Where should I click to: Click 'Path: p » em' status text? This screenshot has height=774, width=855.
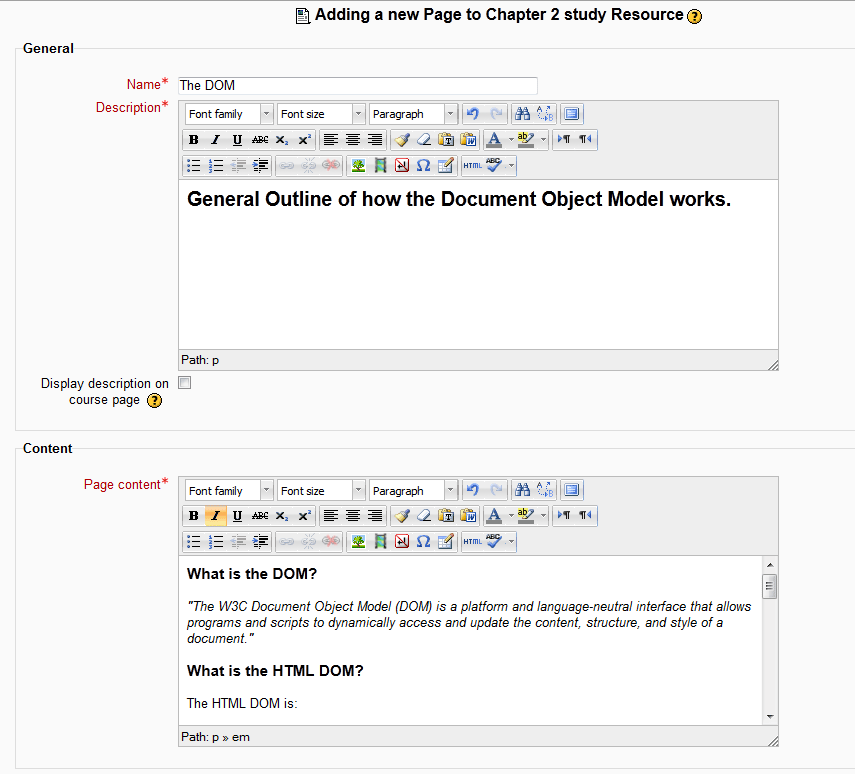(215, 737)
